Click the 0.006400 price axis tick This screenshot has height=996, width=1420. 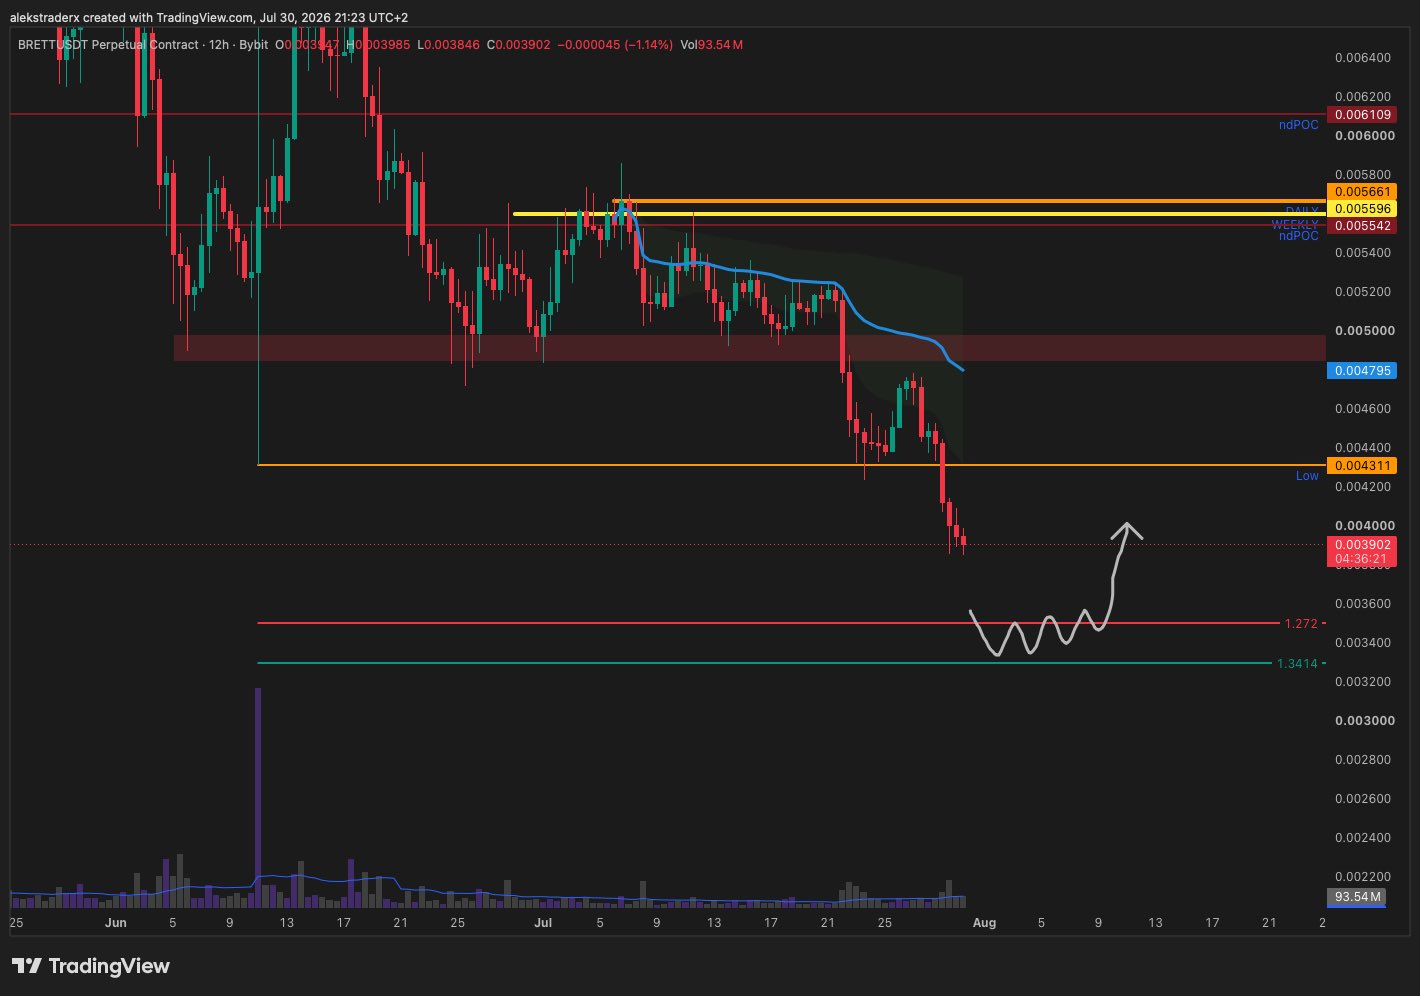coord(1362,58)
